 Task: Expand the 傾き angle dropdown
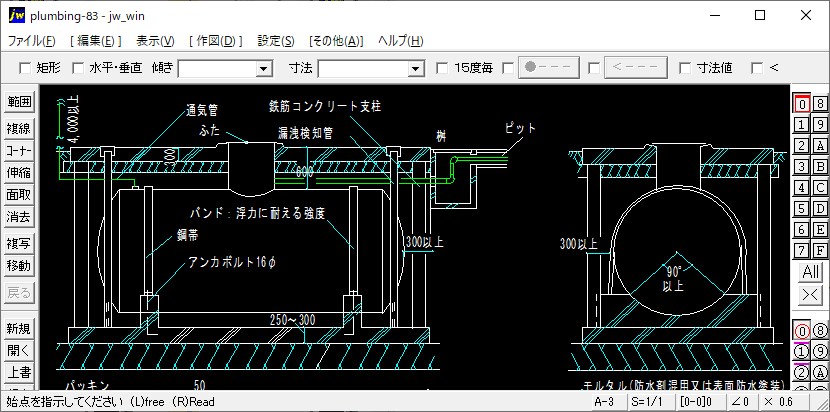[x=264, y=68]
